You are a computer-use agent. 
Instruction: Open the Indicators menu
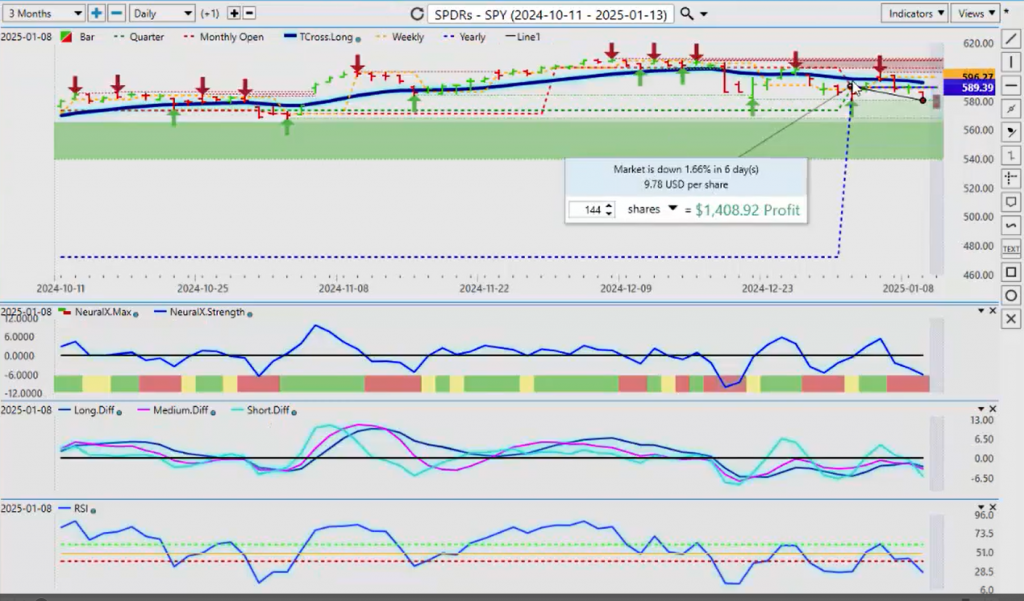tap(915, 13)
